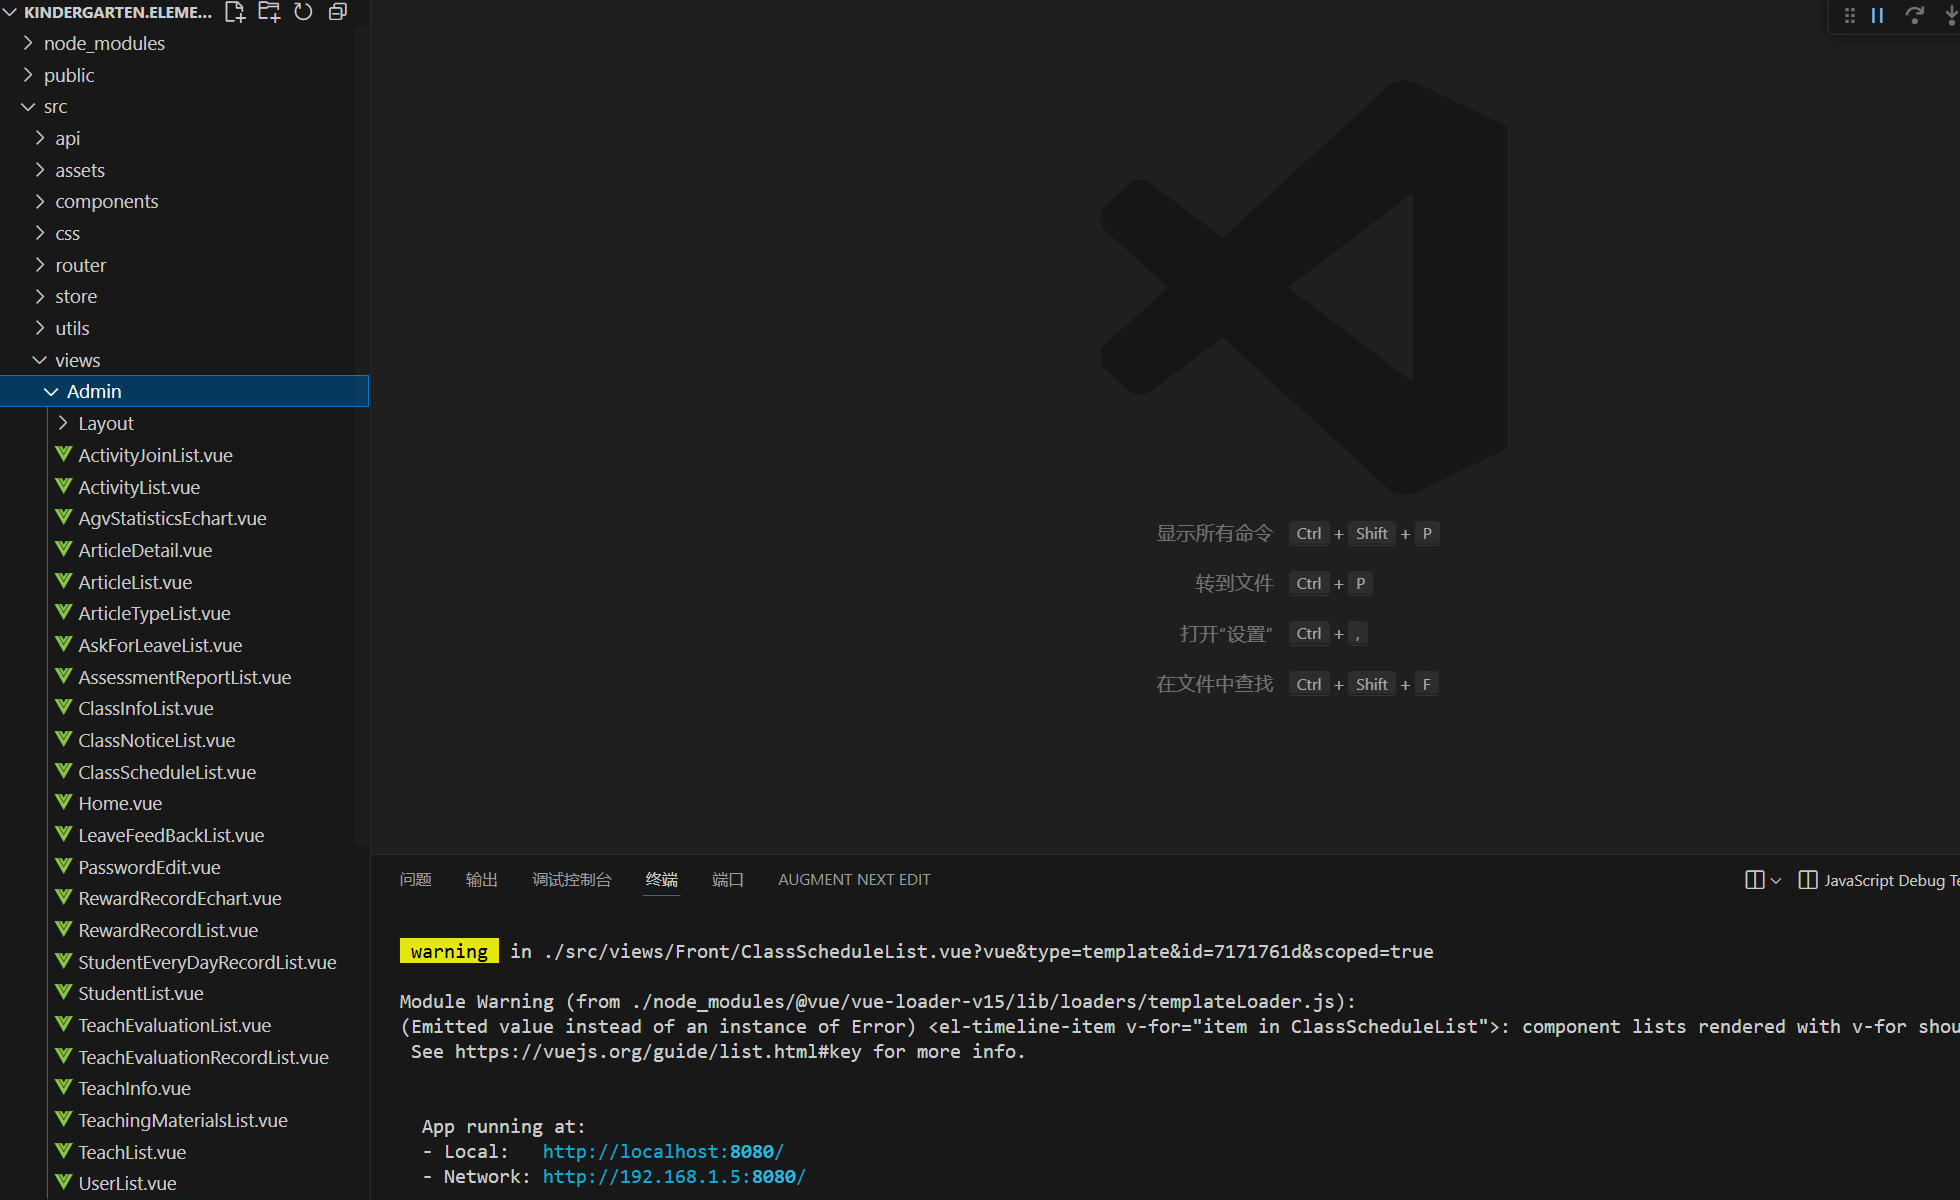Viewport: 1960px width, 1200px height.
Task: Open TeachingMaterialsList.vue
Action: click(185, 1120)
